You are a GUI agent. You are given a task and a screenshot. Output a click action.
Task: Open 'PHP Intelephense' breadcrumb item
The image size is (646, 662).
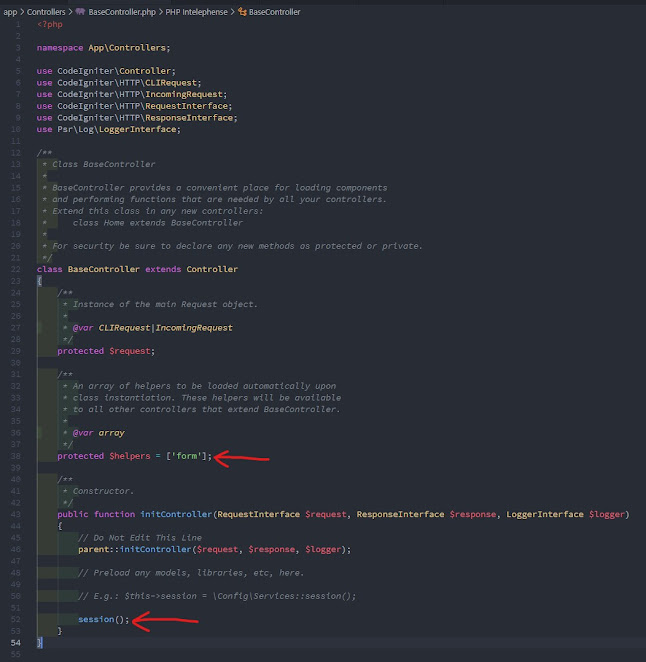tap(196, 12)
